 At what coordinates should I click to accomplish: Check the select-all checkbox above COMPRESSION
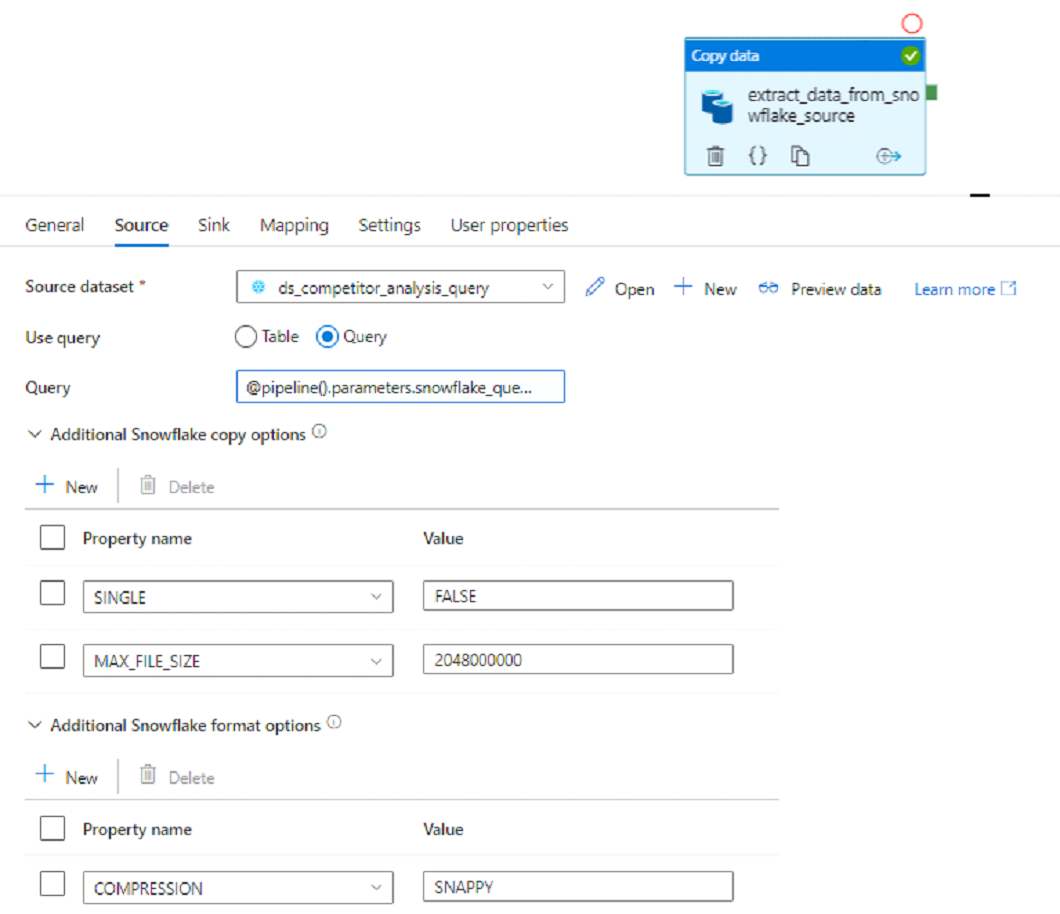point(52,828)
